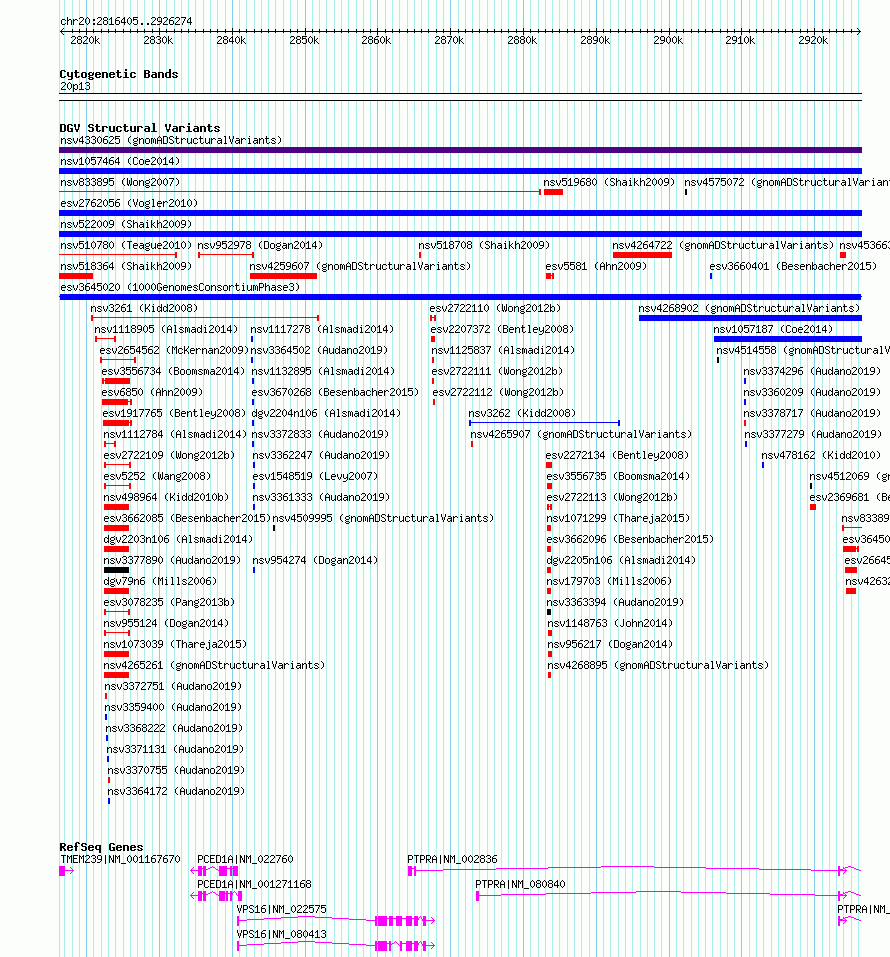Image resolution: width=890 pixels, height=957 pixels.
Task: Open the nsv833895 (Wong2007) variant
Action: (x=120, y=182)
